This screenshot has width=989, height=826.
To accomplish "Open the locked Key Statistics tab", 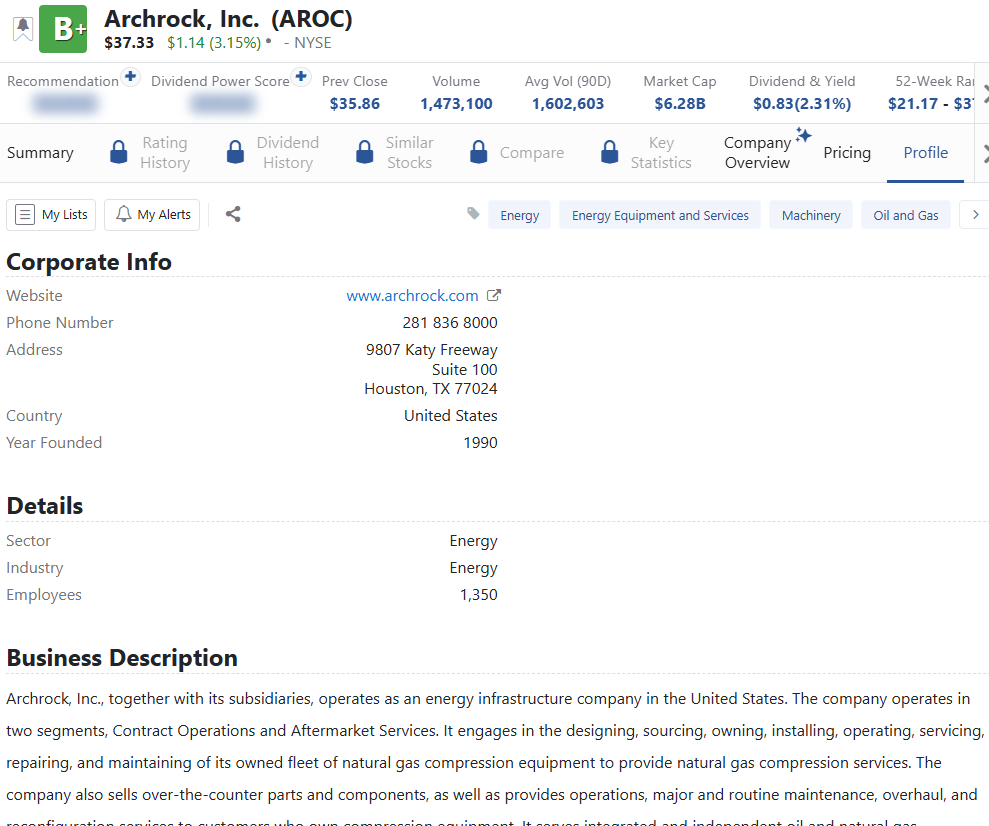I will (645, 153).
